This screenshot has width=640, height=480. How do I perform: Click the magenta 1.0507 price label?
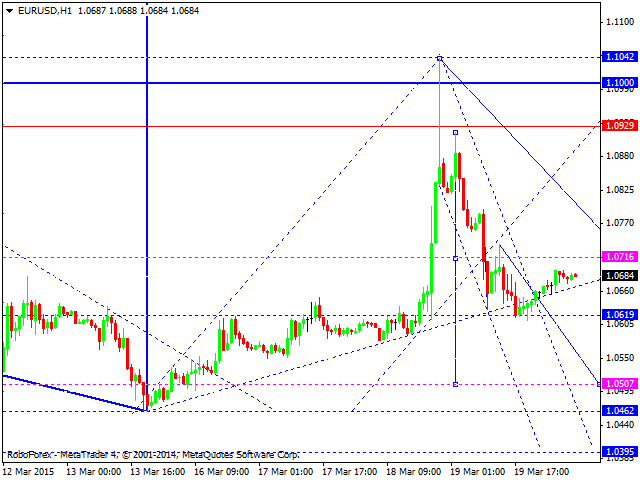pos(620,384)
